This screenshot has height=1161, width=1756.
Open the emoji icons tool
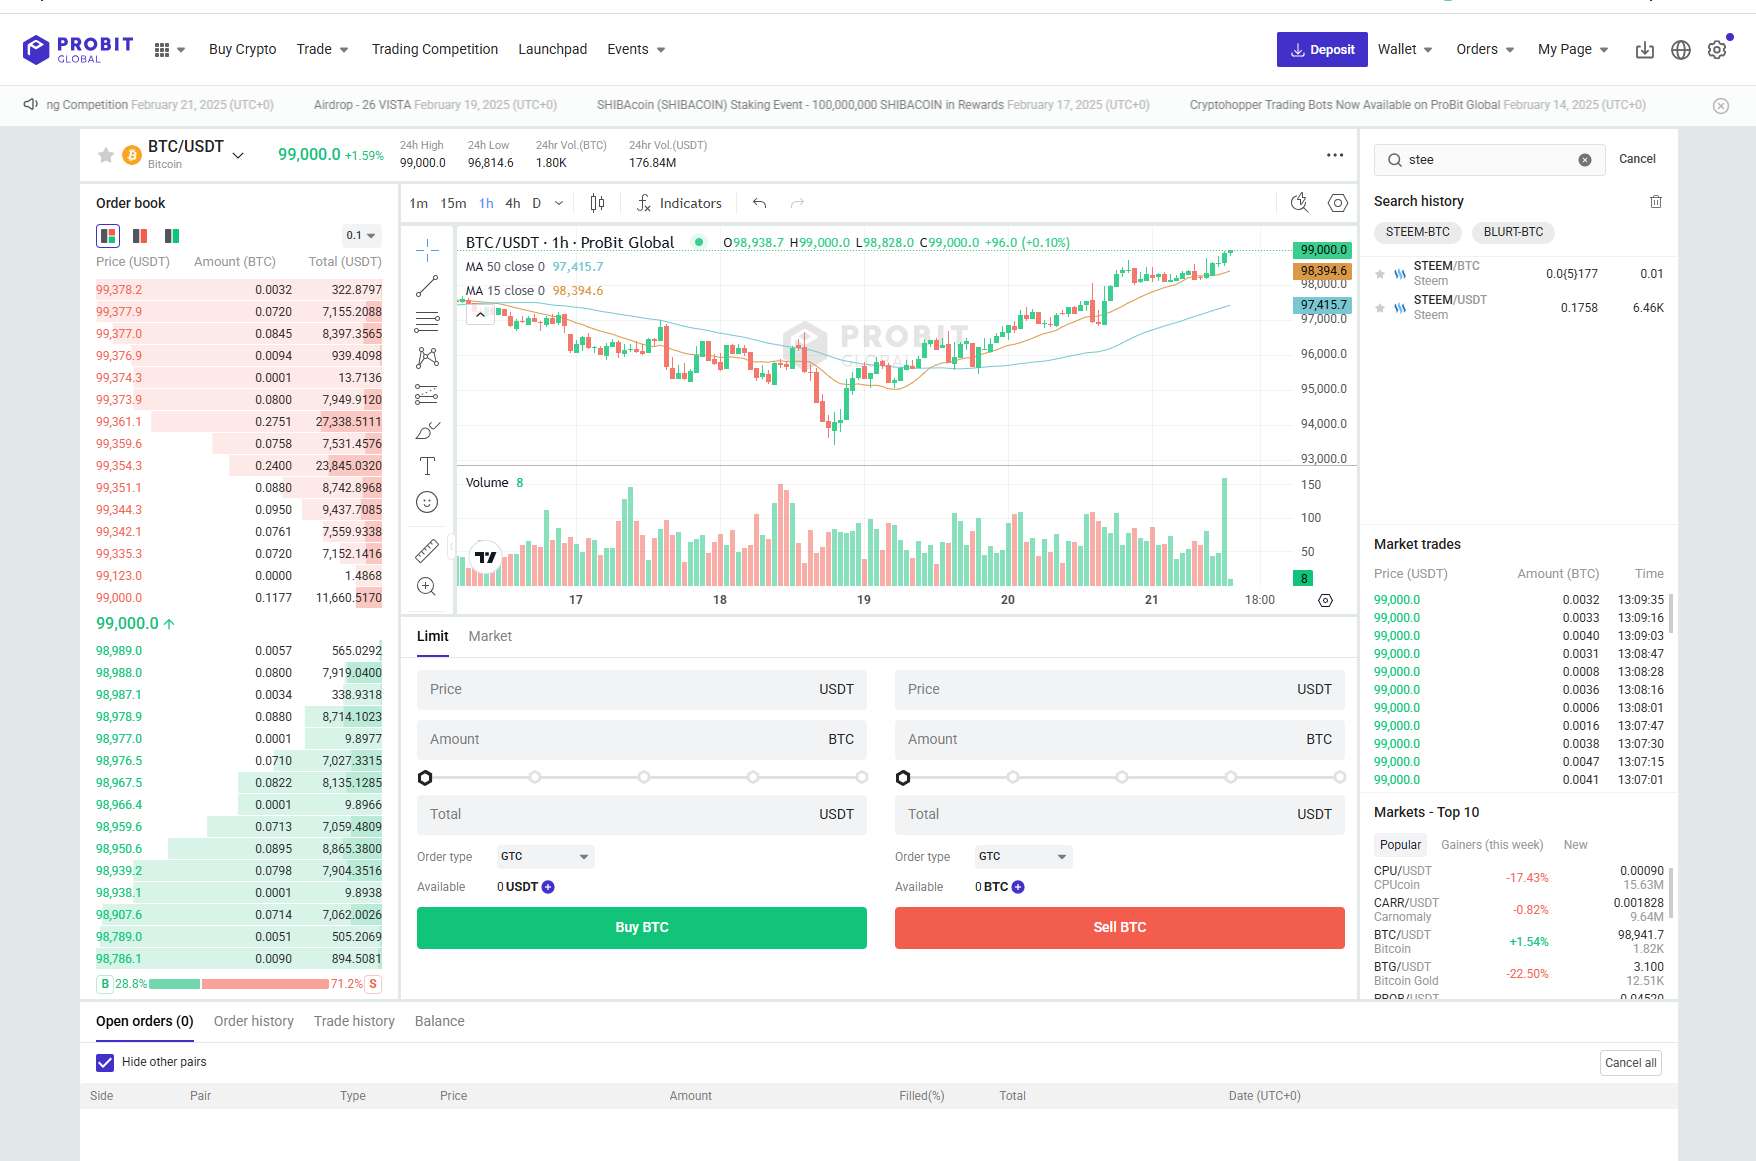click(x=427, y=502)
